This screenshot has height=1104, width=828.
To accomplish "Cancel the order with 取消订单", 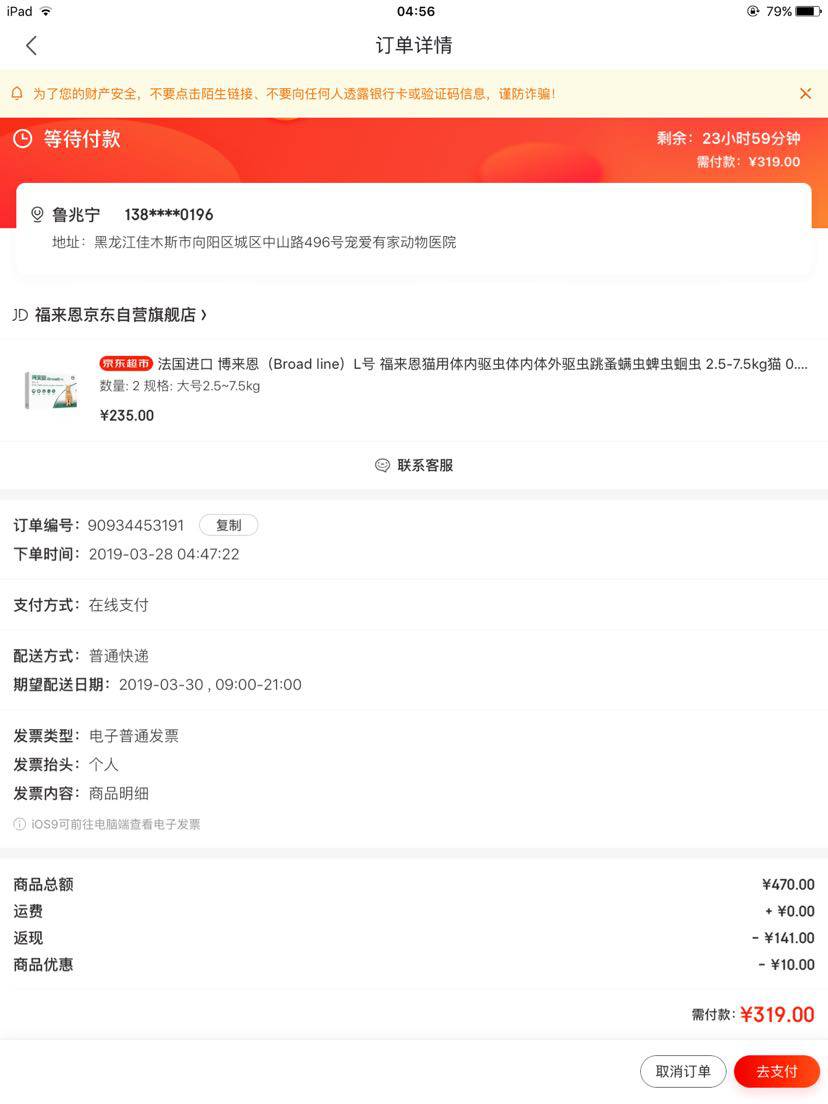I will tap(683, 1071).
